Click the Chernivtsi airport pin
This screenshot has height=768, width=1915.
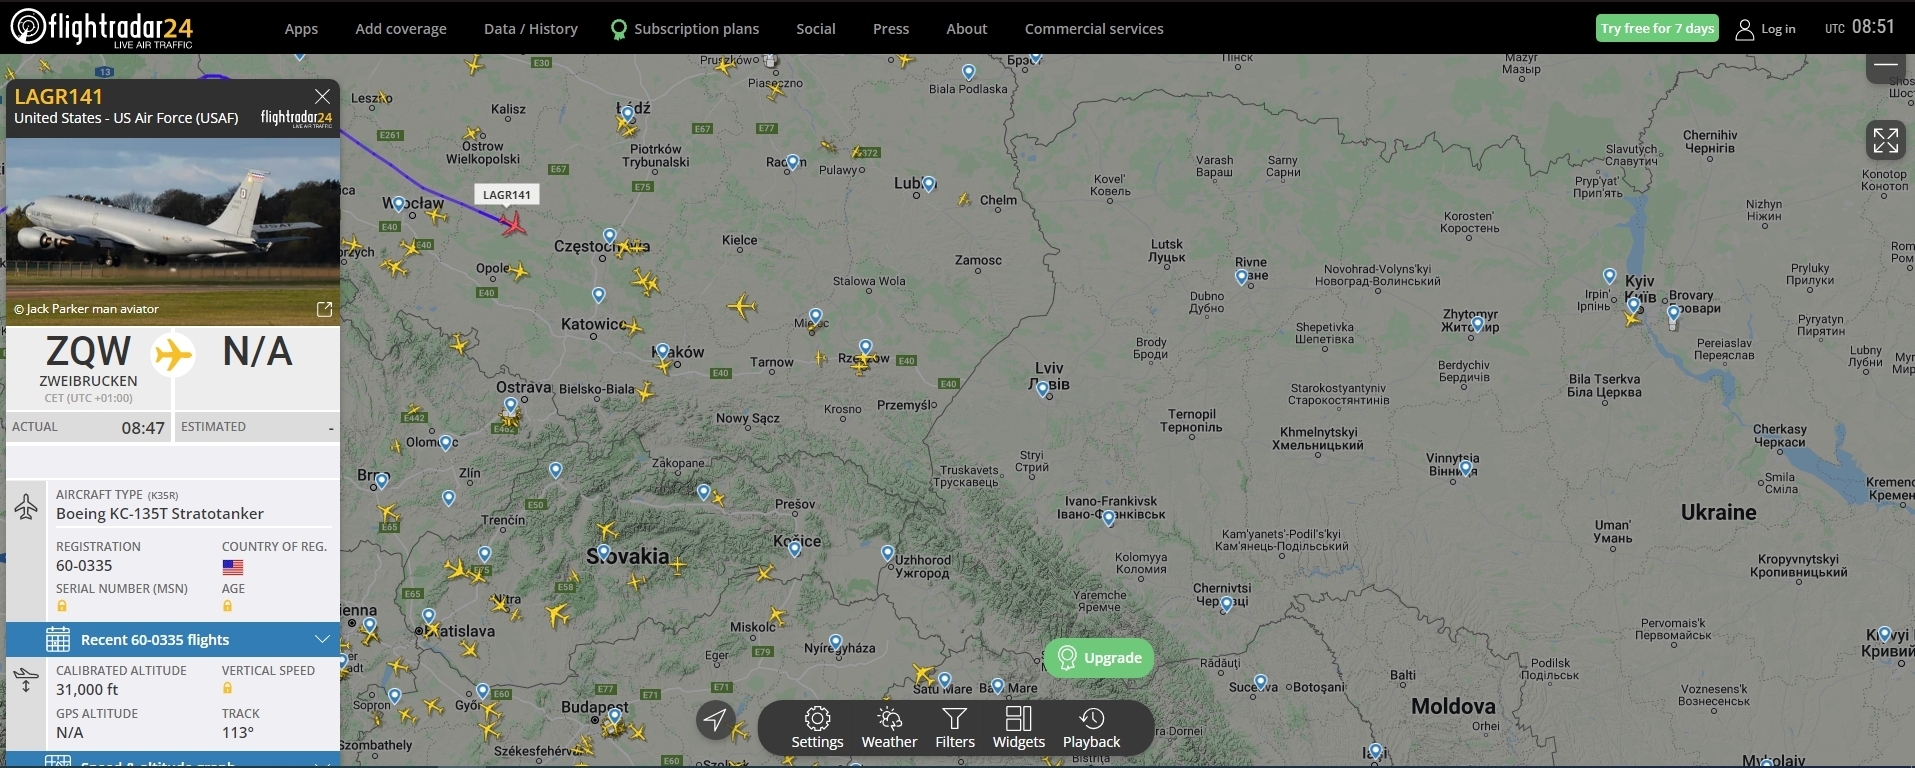point(1226,604)
